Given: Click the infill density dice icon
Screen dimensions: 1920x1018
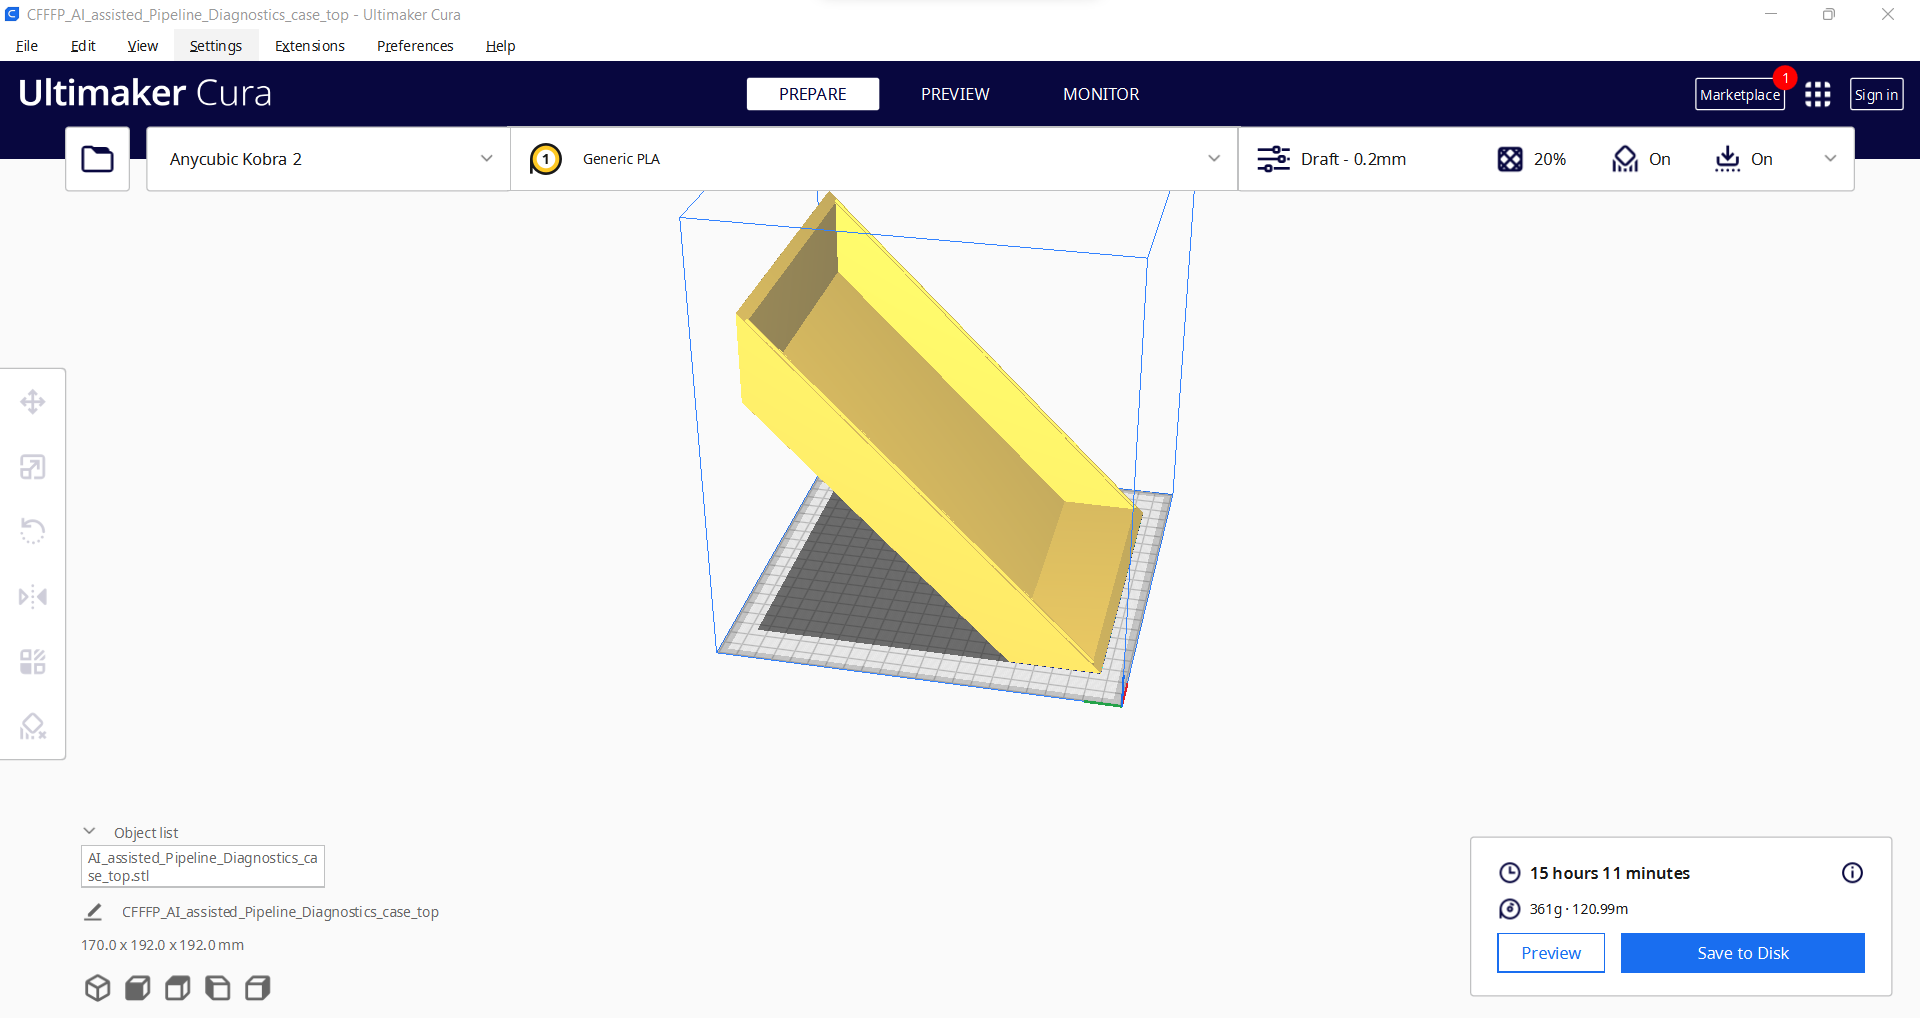Looking at the screenshot, I should click(x=1510, y=158).
